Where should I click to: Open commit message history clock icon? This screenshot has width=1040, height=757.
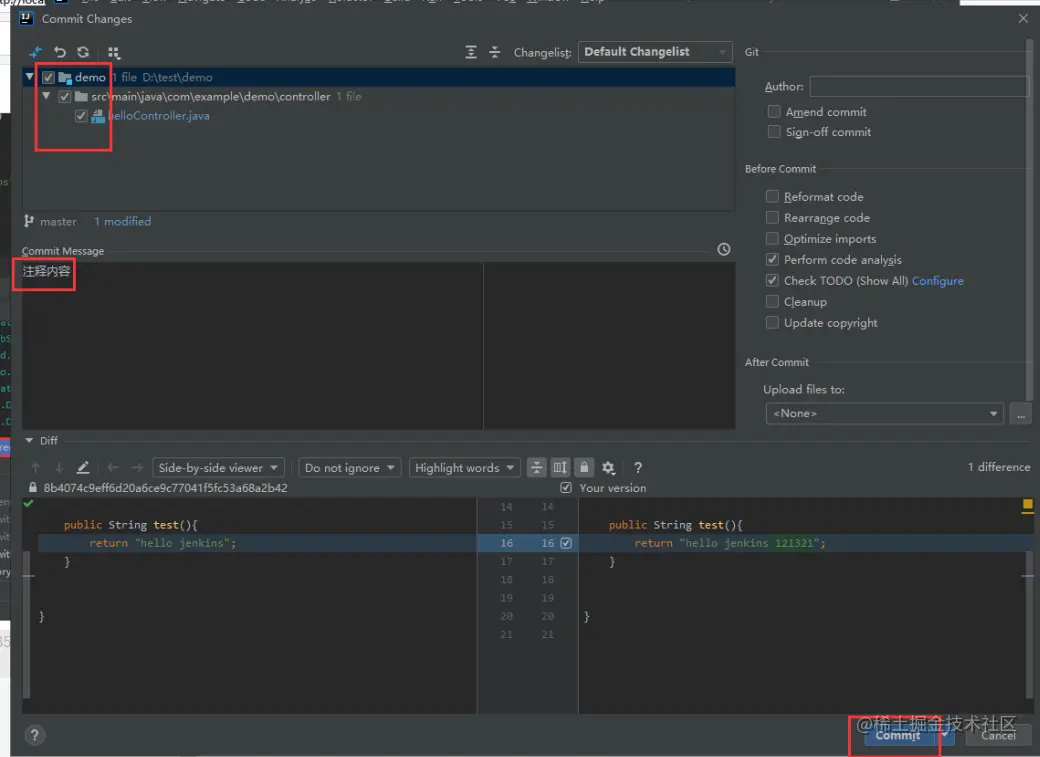(724, 249)
